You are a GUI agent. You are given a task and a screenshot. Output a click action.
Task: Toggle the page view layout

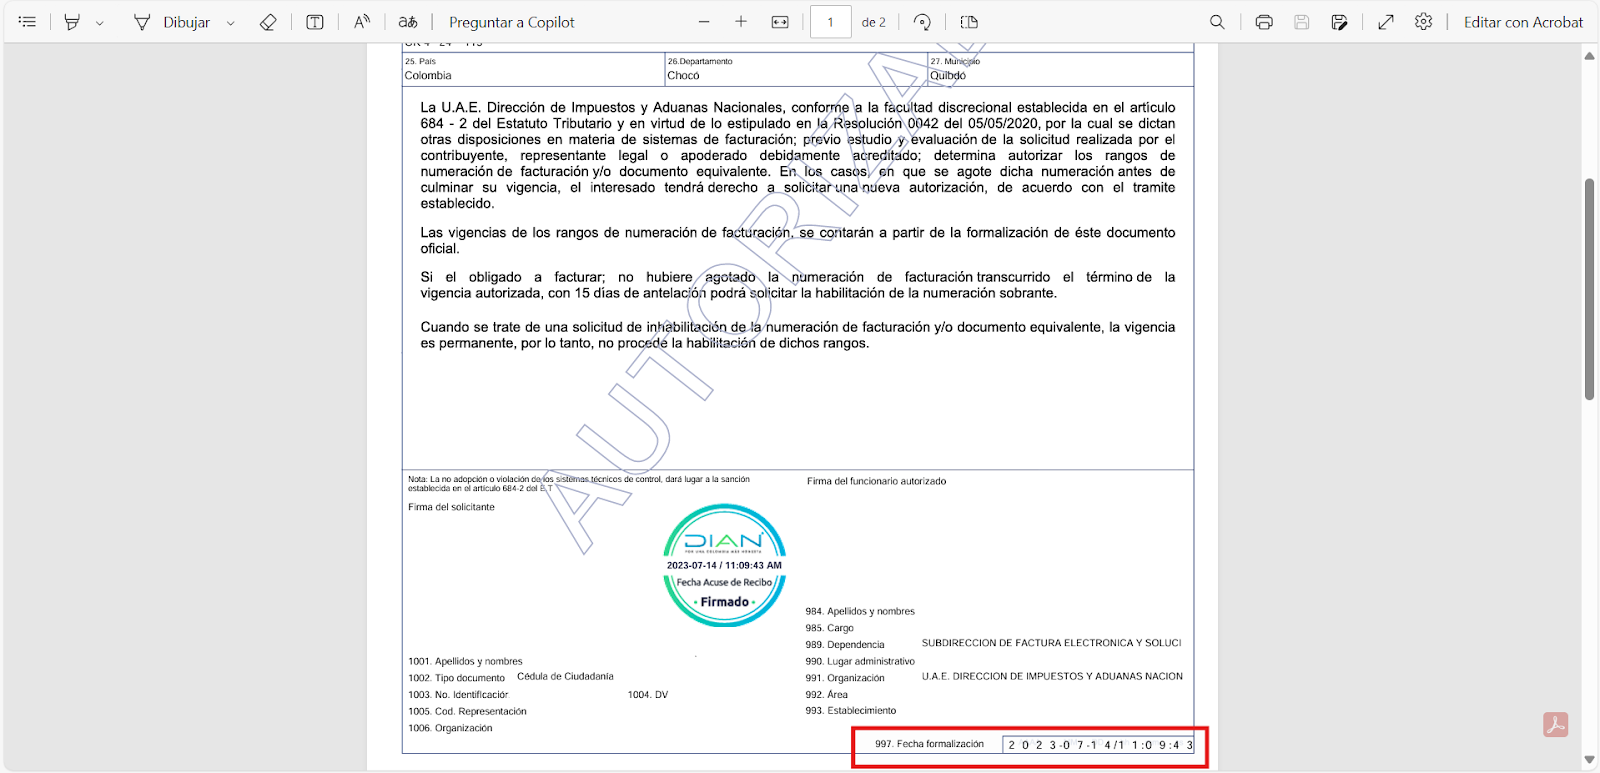(969, 22)
